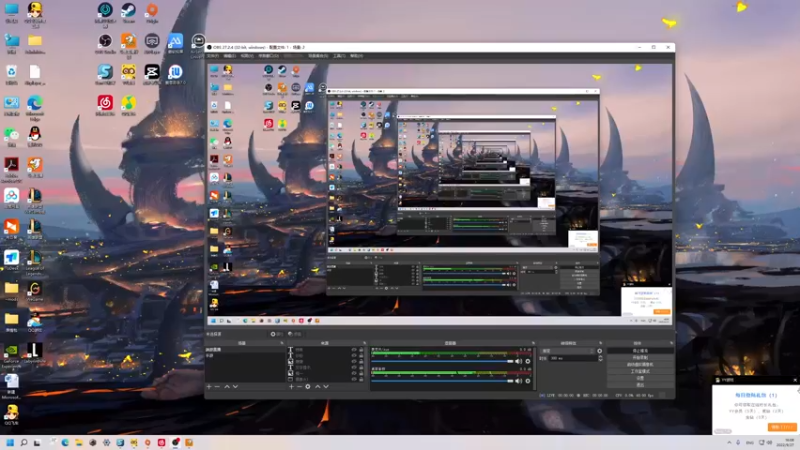Adjust the second channel volume slider

(442, 381)
